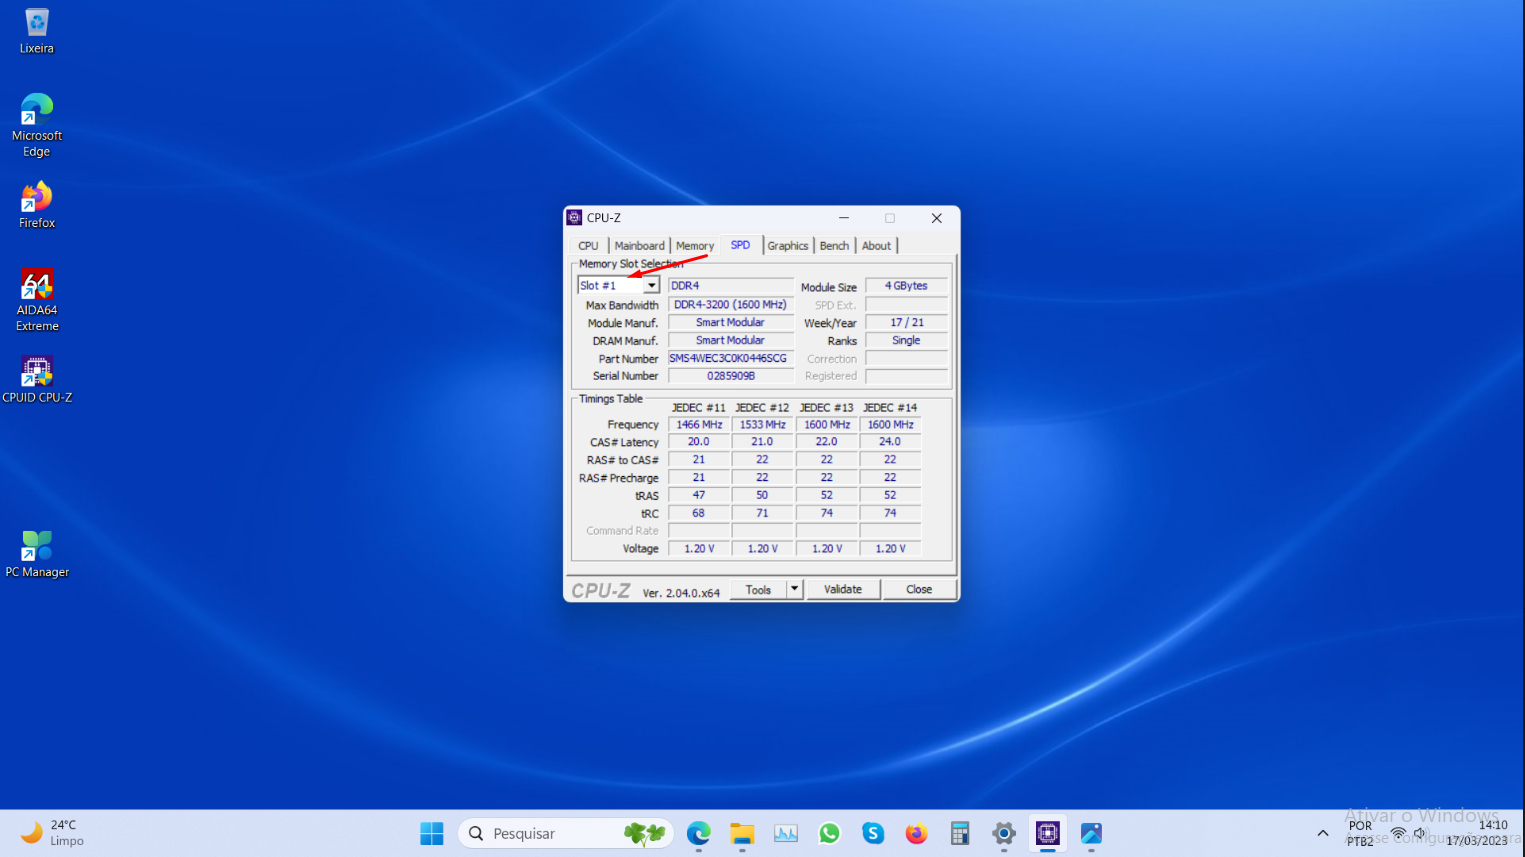
Task: Click the volume speaker tray icon
Action: click(1420, 833)
